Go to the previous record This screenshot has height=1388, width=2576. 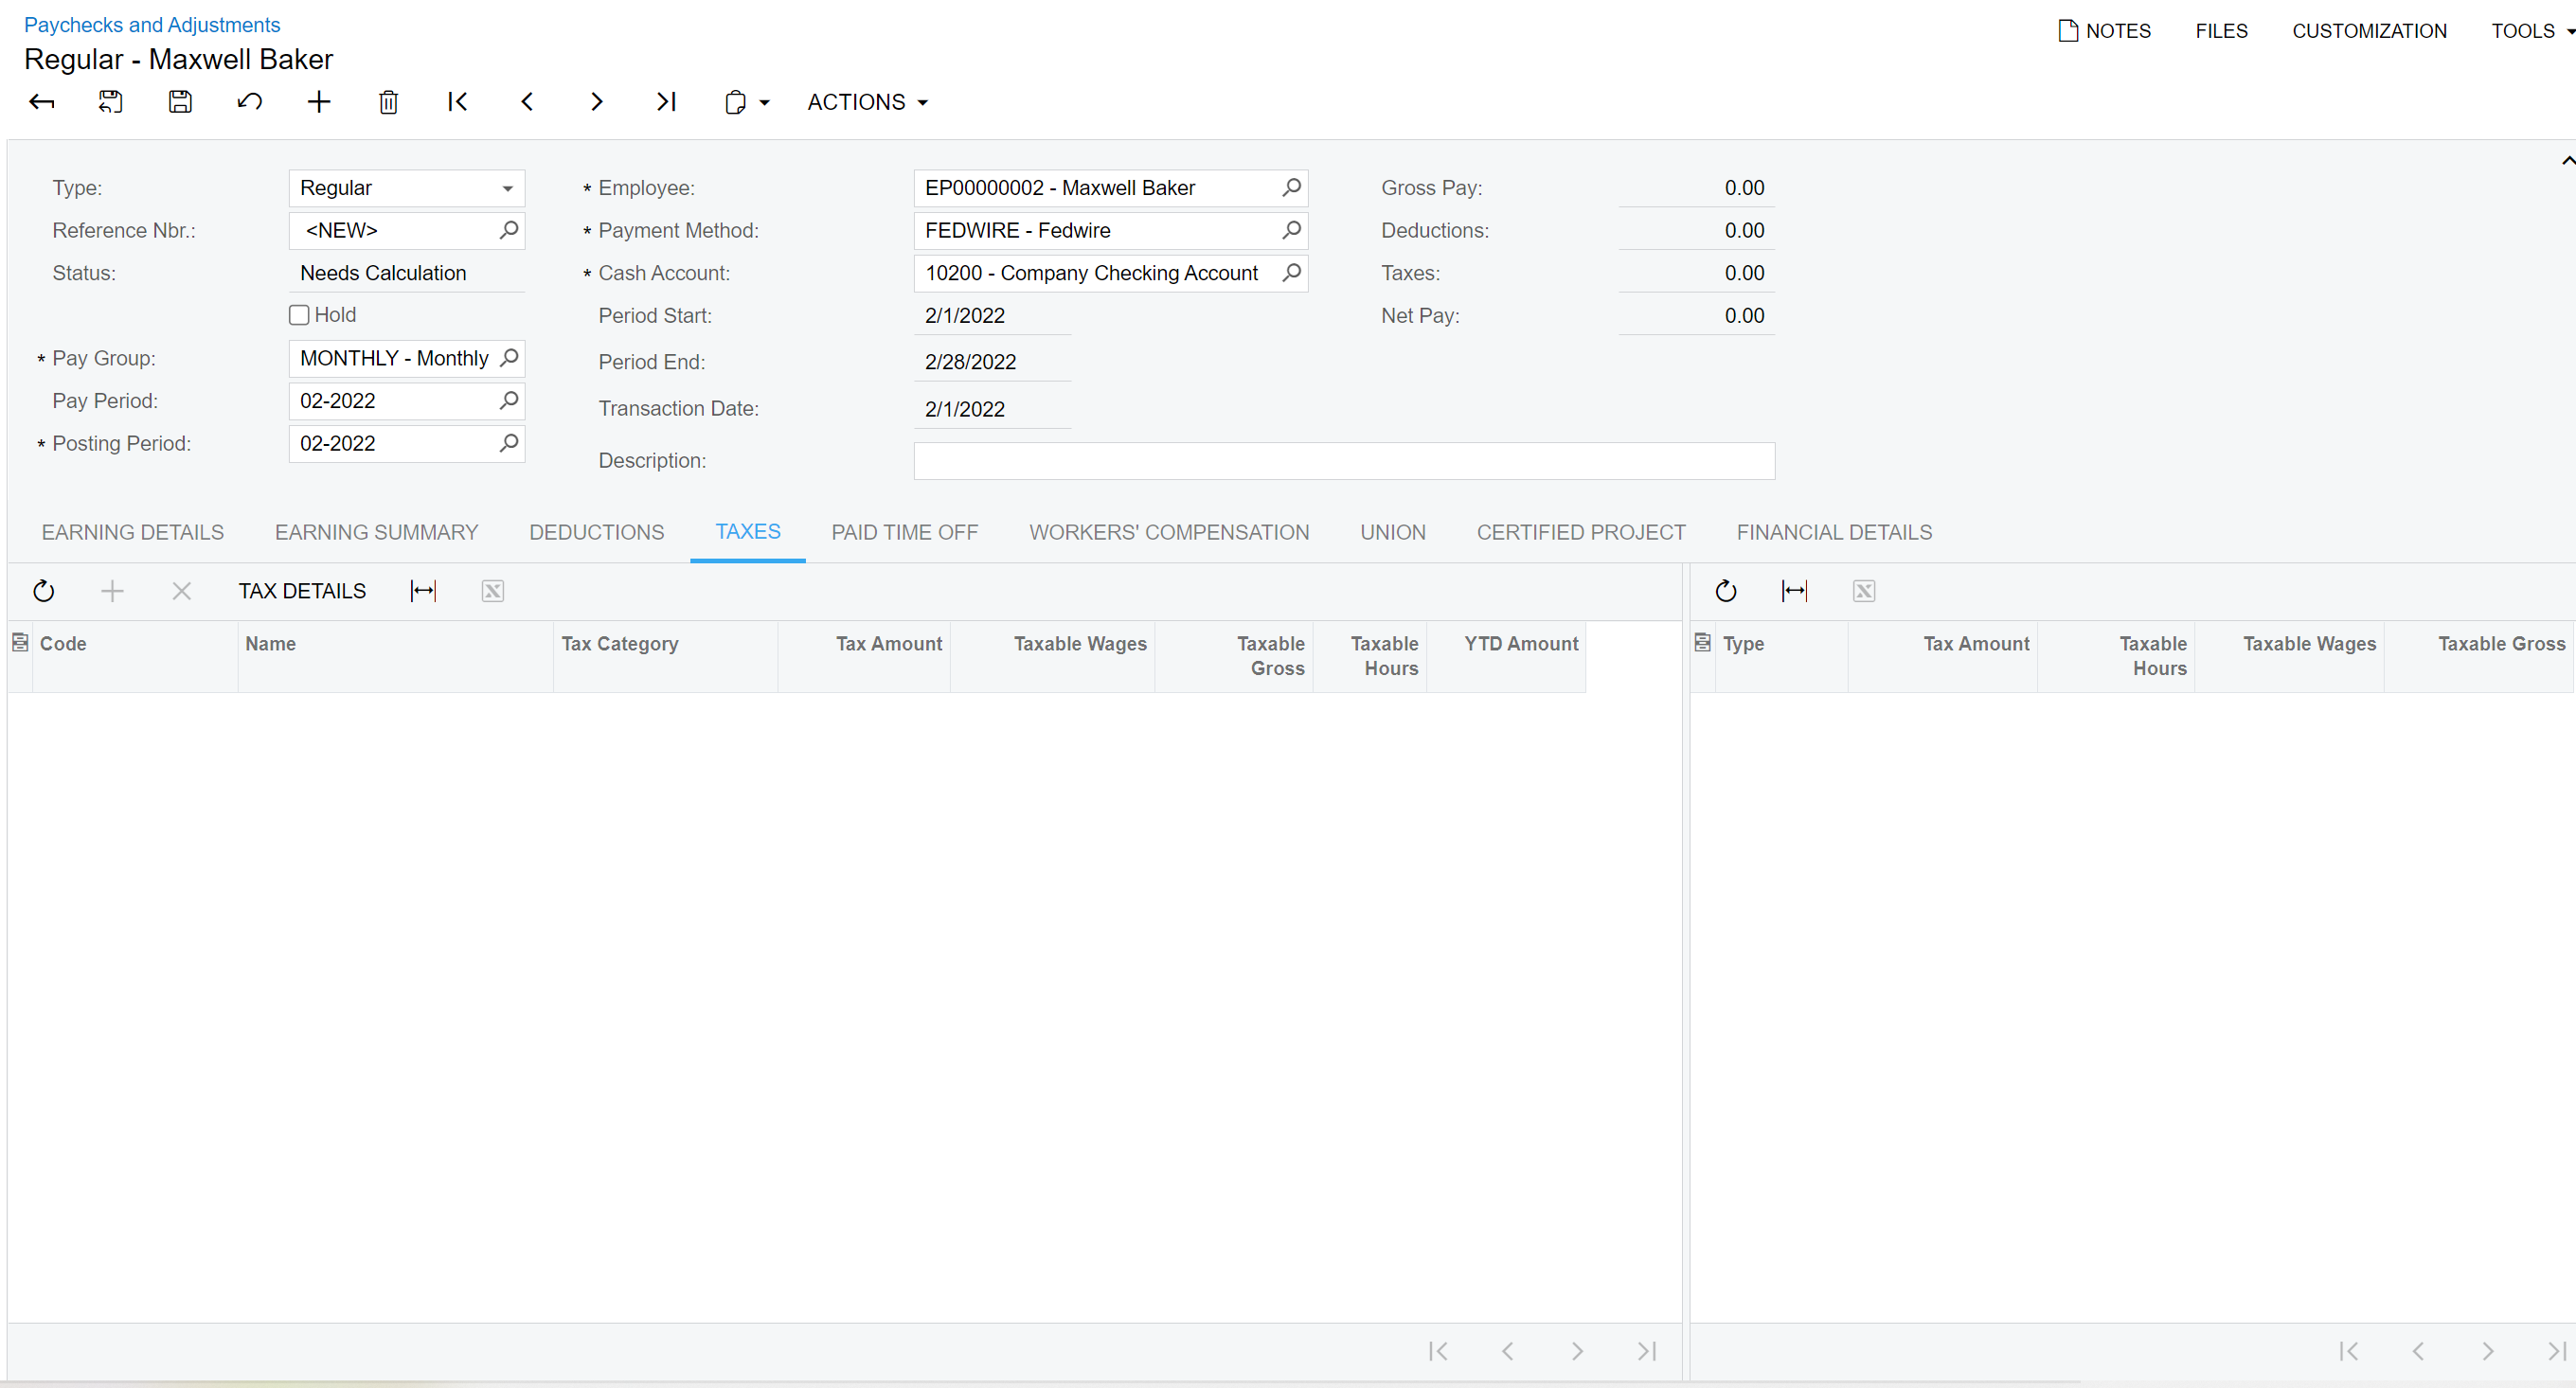pyautogui.click(x=527, y=102)
